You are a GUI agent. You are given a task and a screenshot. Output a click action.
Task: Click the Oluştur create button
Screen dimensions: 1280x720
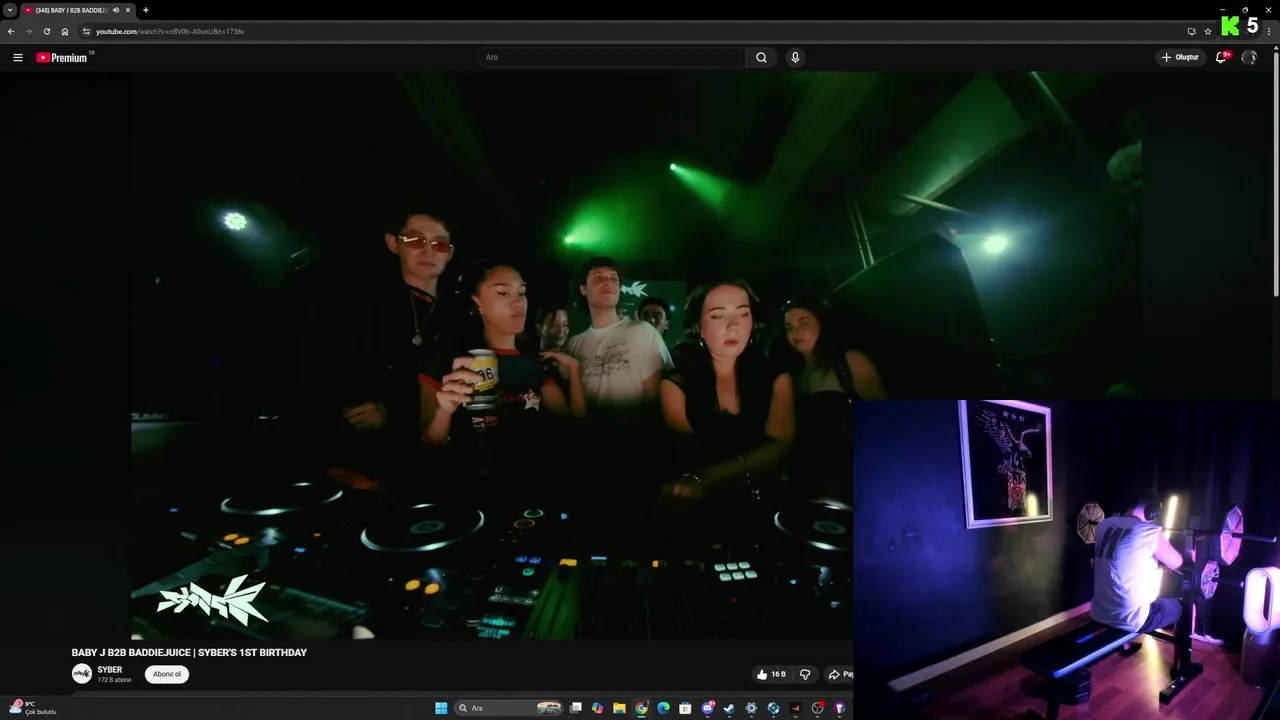click(x=1180, y=57)
